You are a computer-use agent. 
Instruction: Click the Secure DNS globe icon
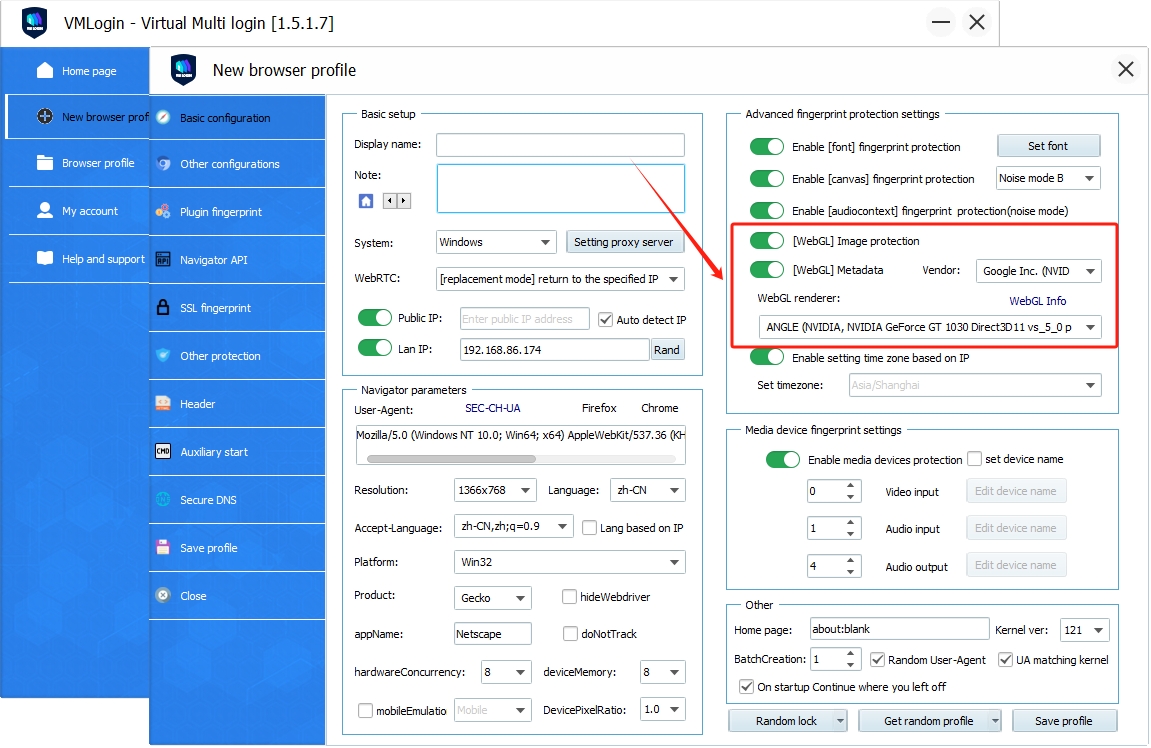click(x=163, y=500)
